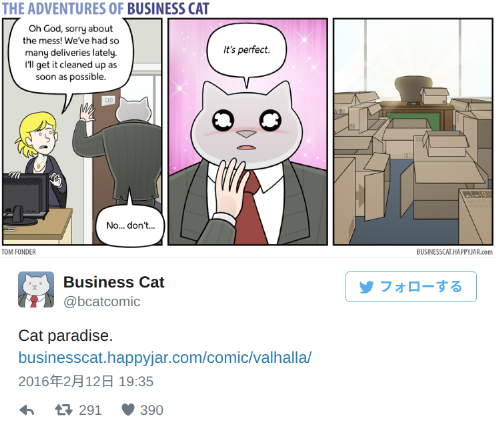Click the Adventures of Business Cat title
Image resolution: width=496 pixels, height=430 pixels.
(105, 9)
